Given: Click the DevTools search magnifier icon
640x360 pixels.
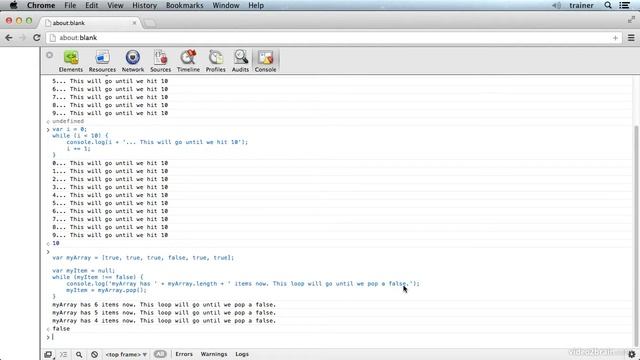Looking at the screenshot, I should point(79,354).
